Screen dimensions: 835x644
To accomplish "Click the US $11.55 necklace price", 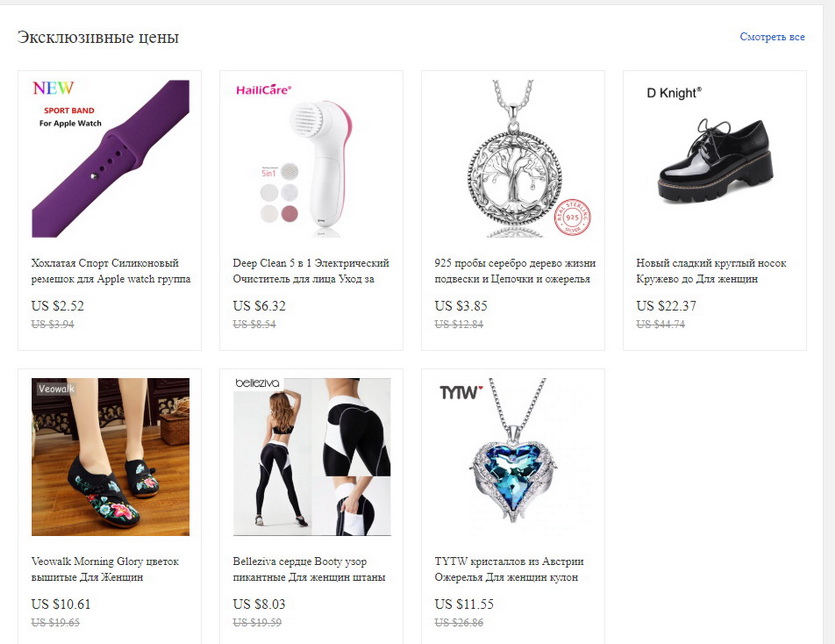I will [464, 604].
